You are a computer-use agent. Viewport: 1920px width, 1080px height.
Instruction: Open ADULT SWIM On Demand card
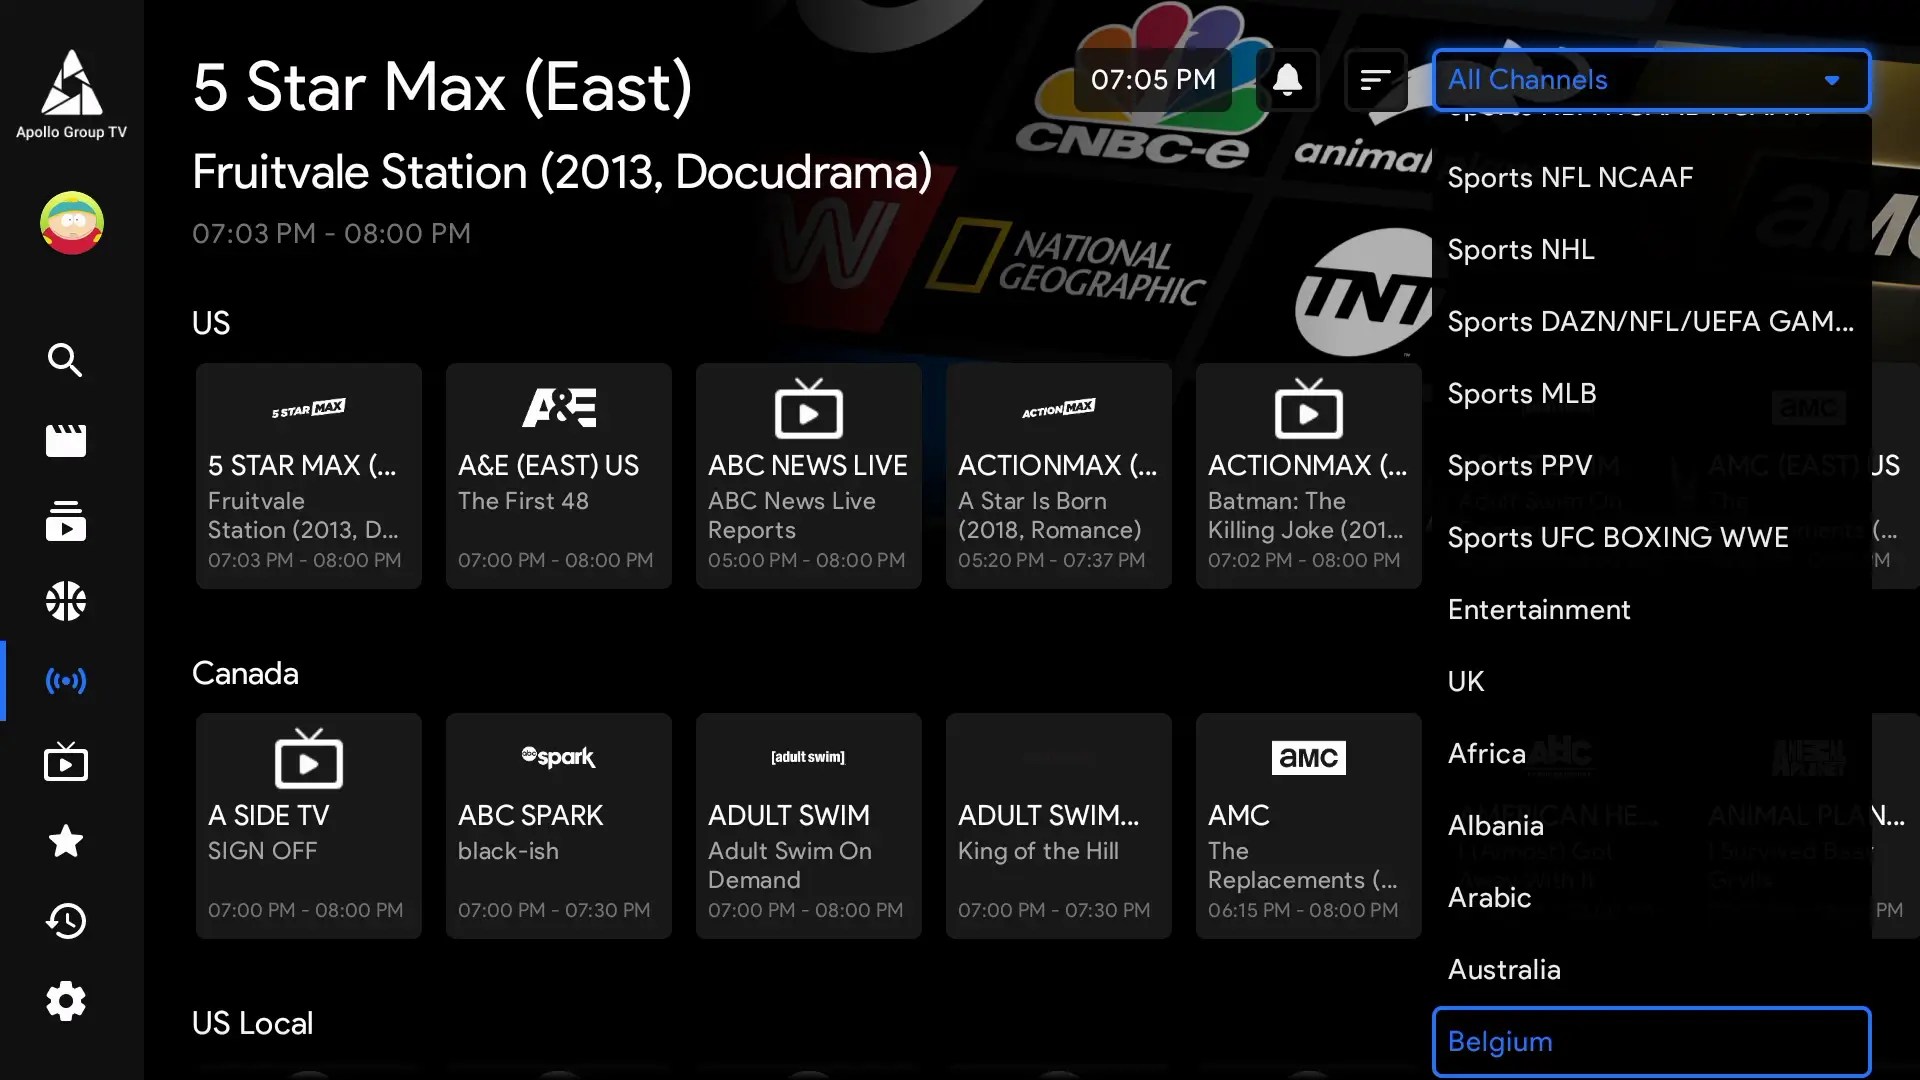tap(808, 826)
